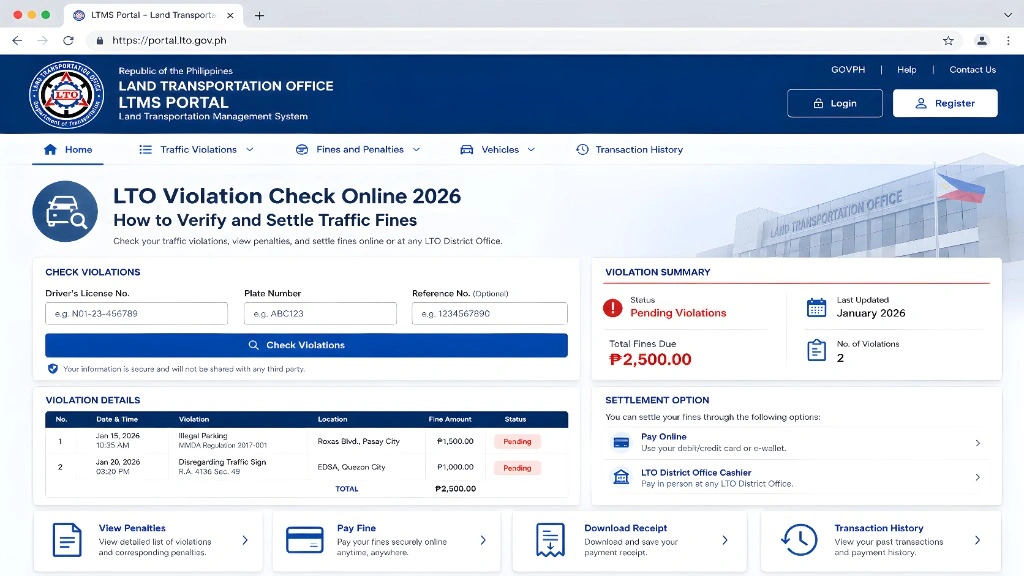Open the Traffic Violations menu
The width and height of the screenshot is (1024, 576).
coord(196,150)
